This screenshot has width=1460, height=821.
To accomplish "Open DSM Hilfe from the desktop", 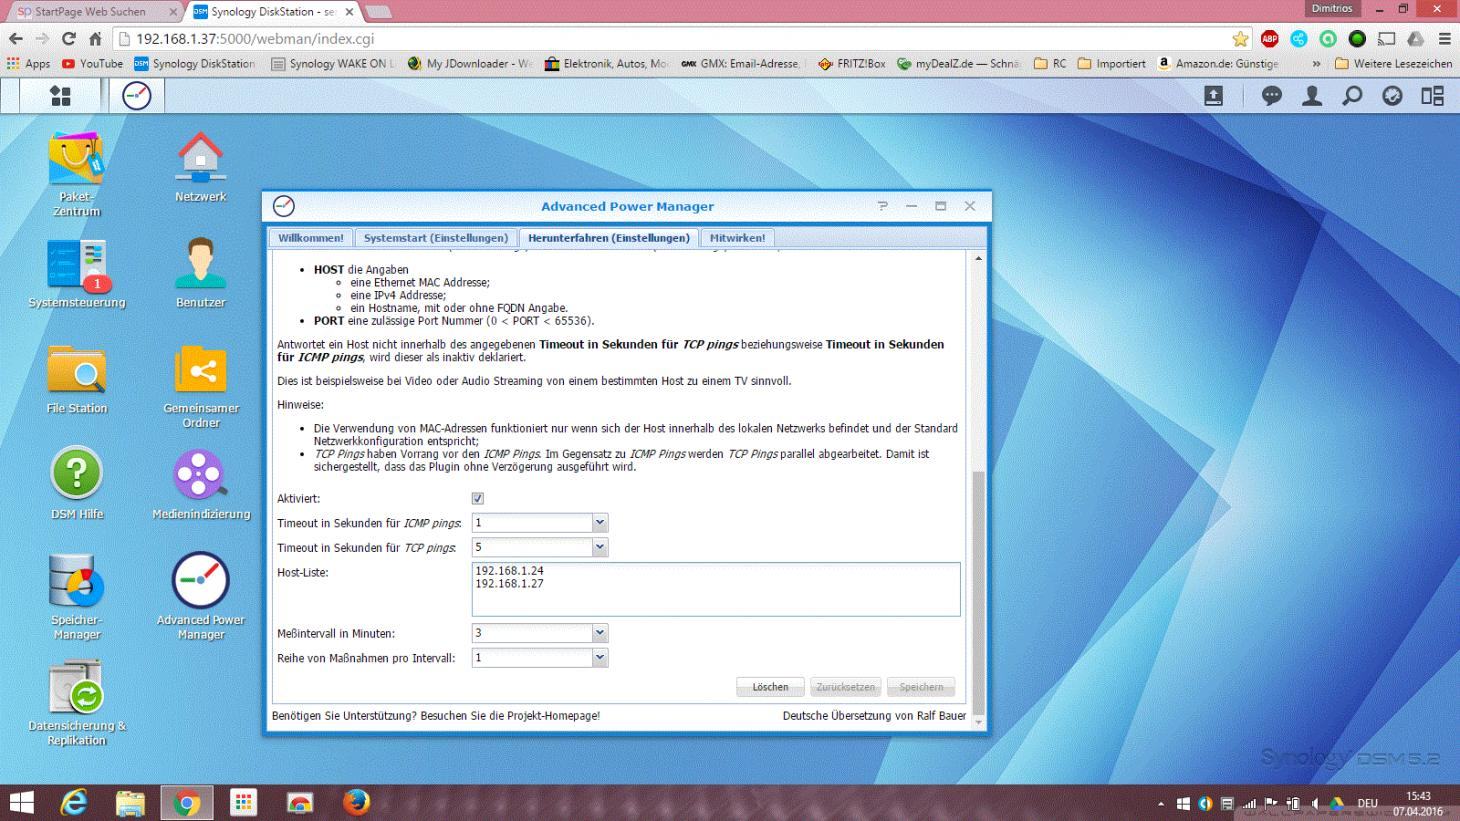I will coord(77,484).
